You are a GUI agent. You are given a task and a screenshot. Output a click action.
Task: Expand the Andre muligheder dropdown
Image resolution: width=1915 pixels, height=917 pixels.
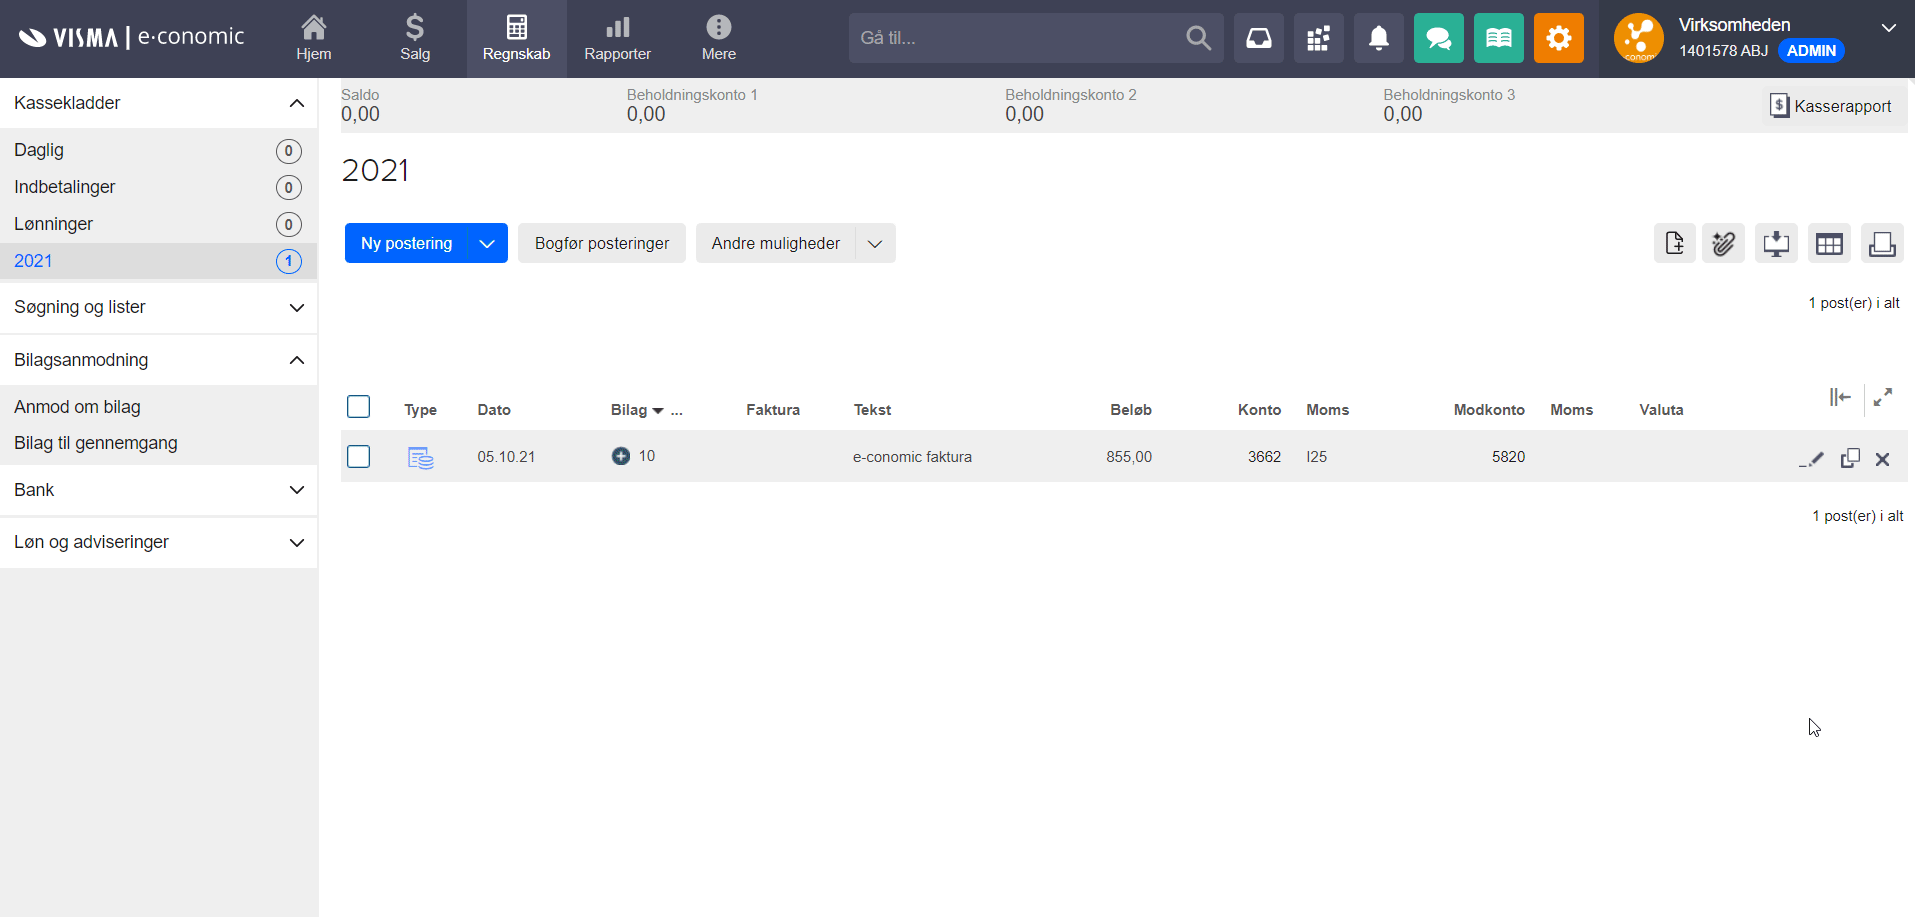coord(875,244)
